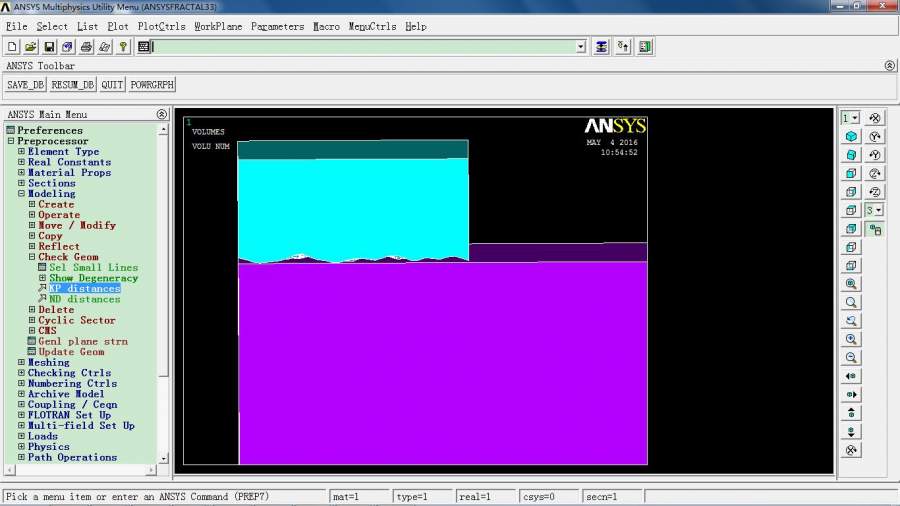Expand the Element Type tree node
This screenshot has height=506, width=900.
click(21, 151)
